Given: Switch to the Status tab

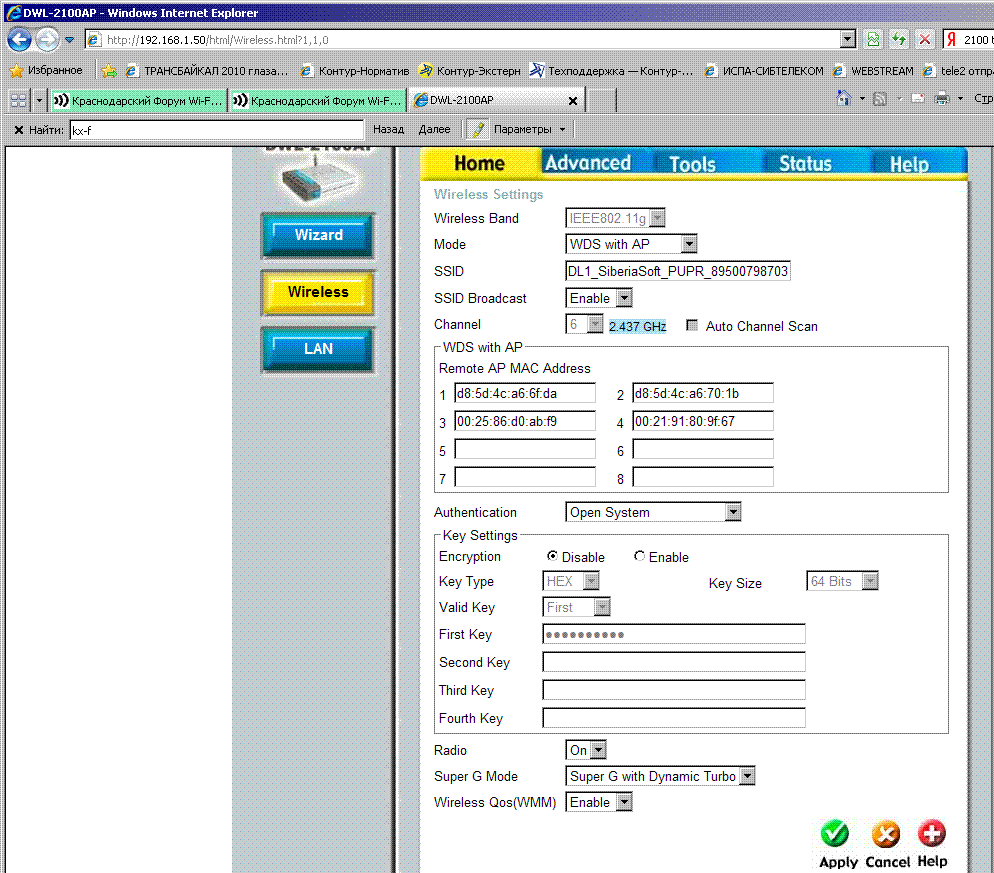Looking at the screenshot, I should pyautogui.click(x=805, y=164).
